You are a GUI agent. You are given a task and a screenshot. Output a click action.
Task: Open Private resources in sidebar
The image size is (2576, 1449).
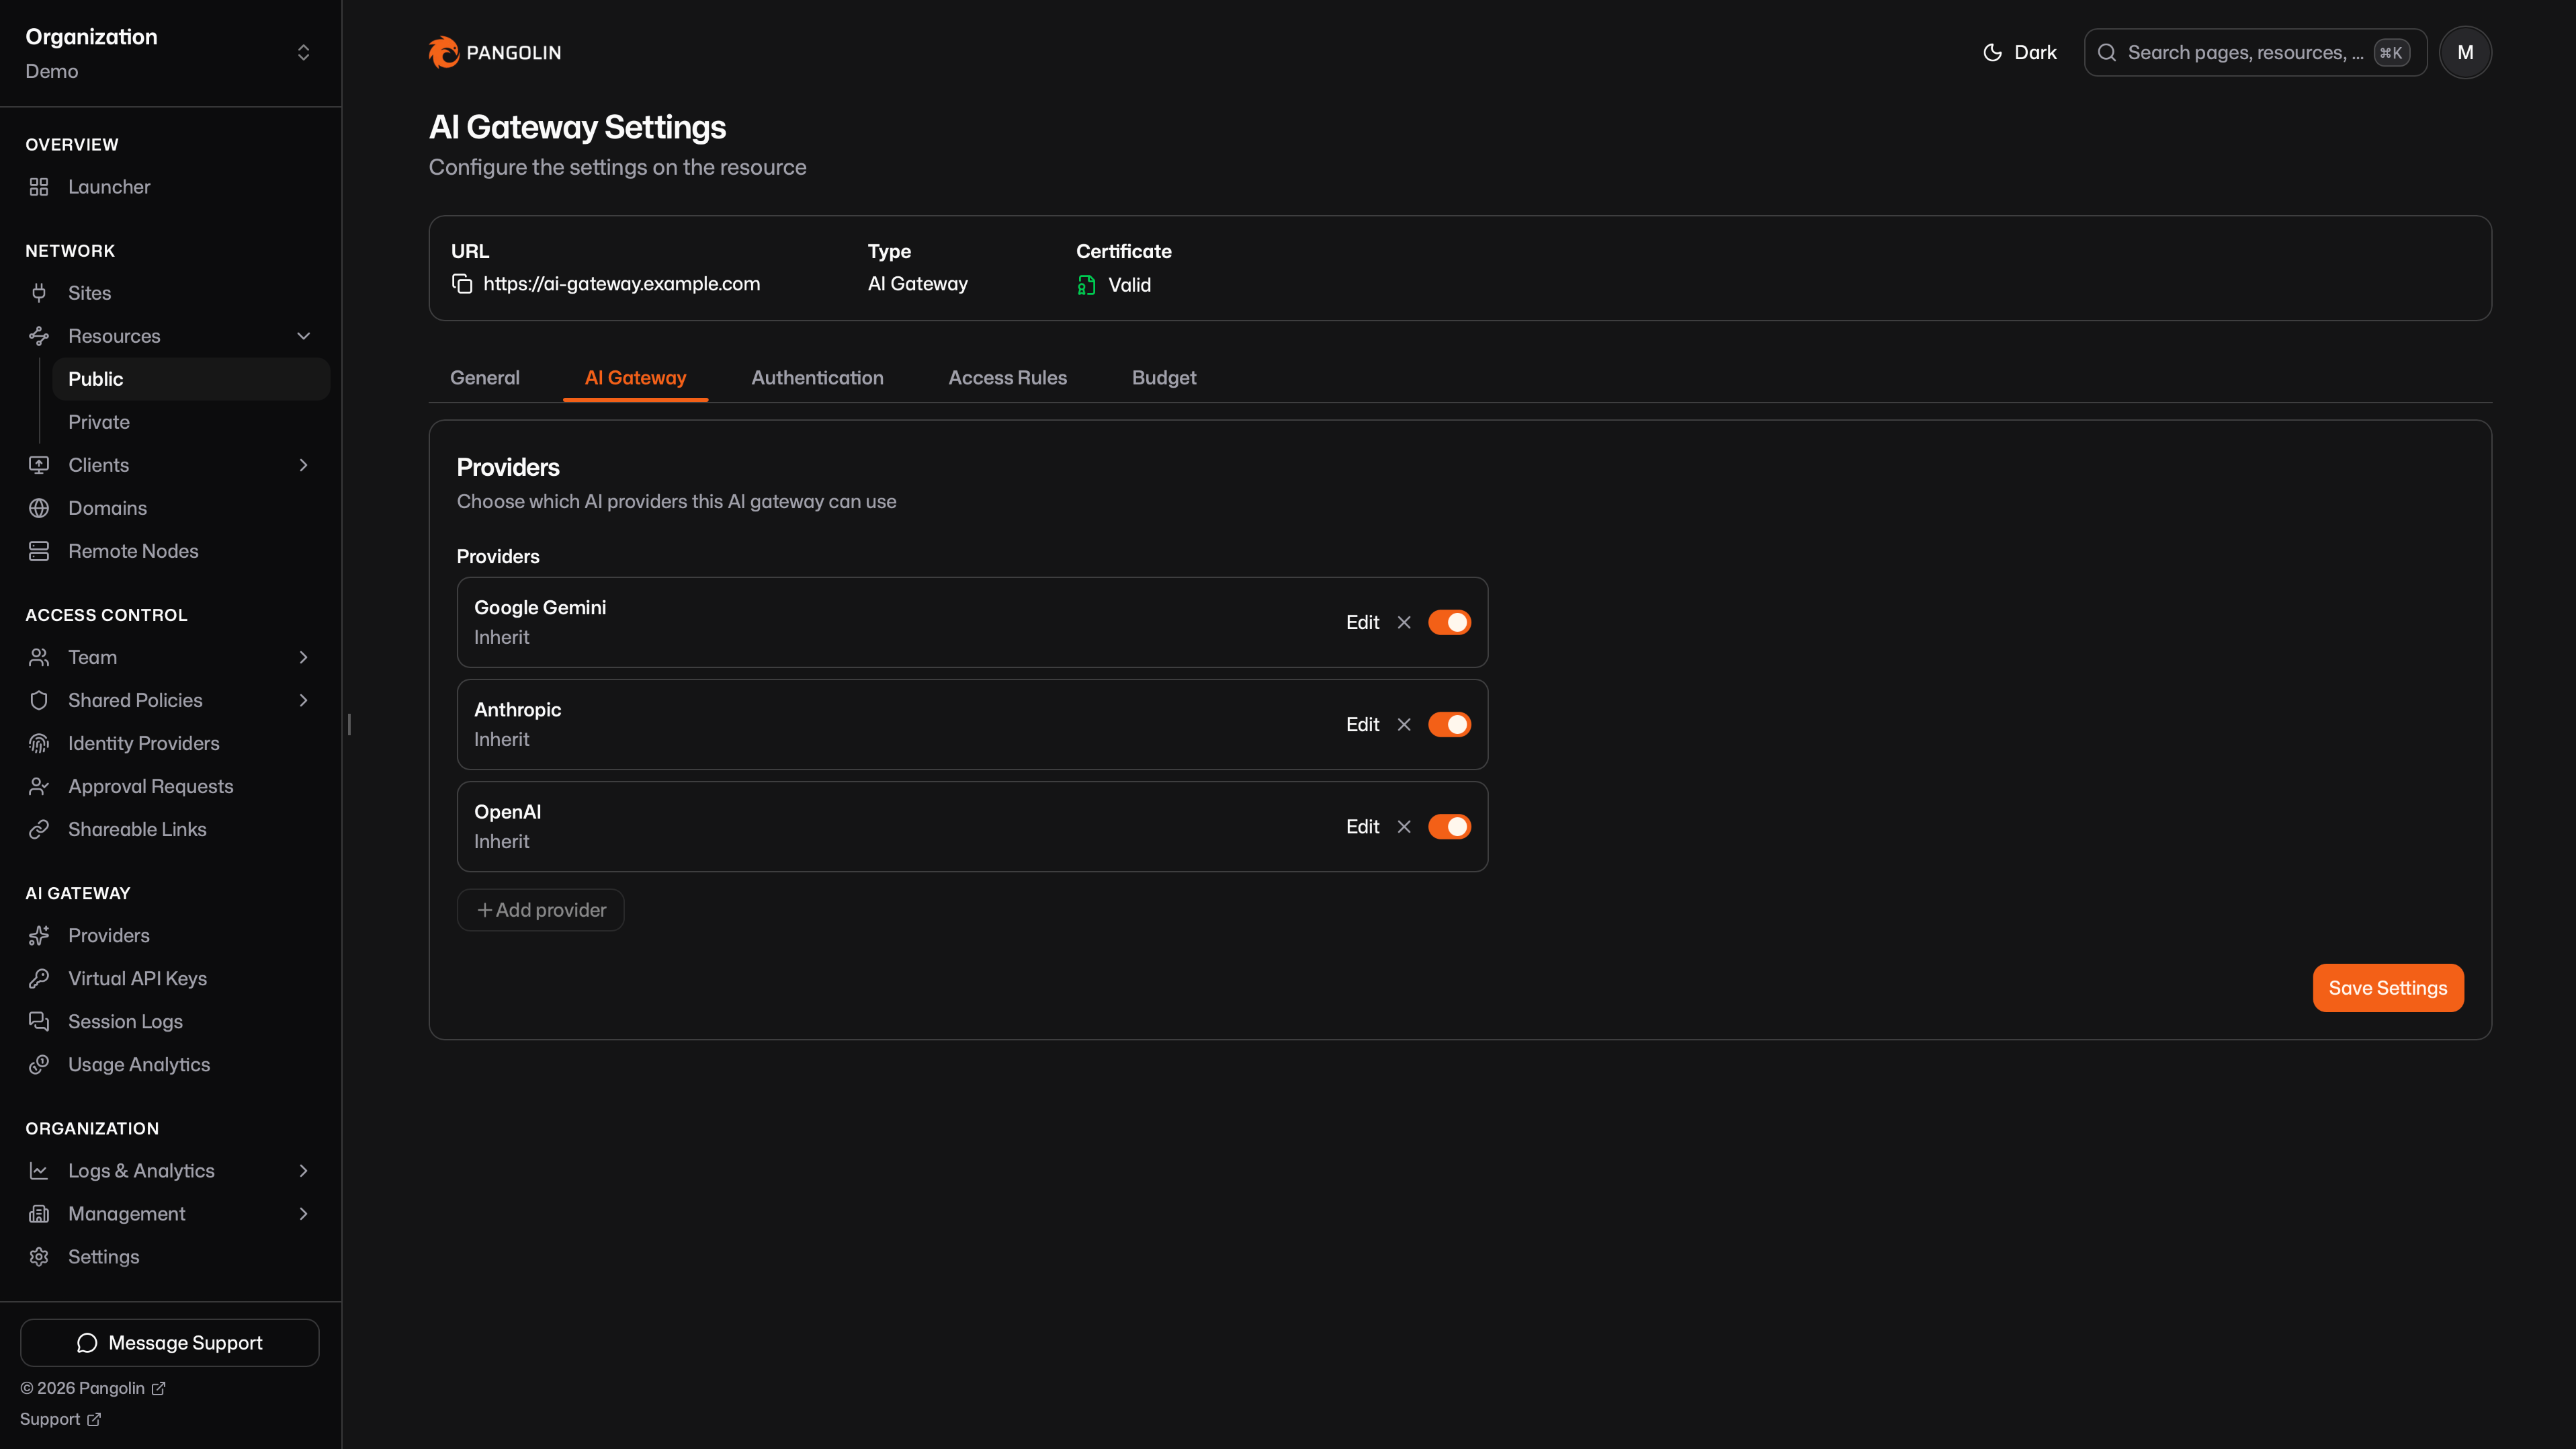click(191, 422)
